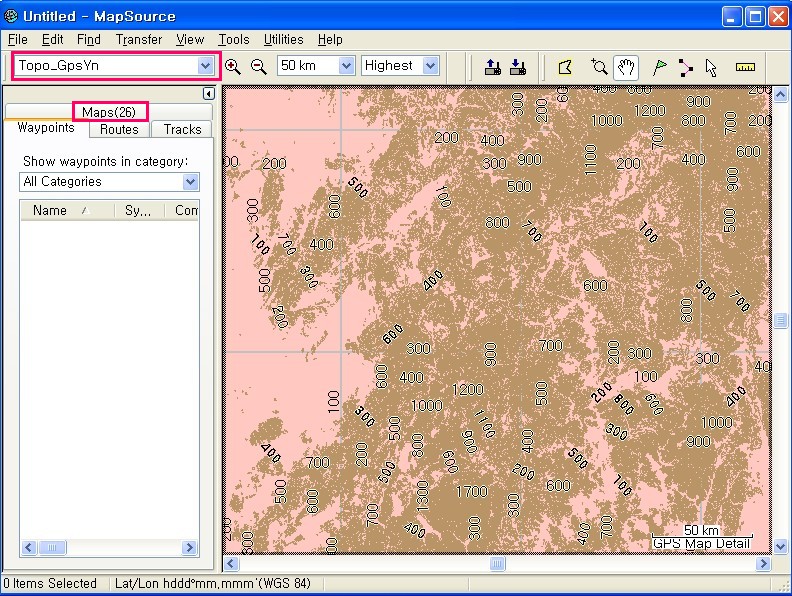
Task: Click waypoint list scroll left arrow
Action: (29, 548)
